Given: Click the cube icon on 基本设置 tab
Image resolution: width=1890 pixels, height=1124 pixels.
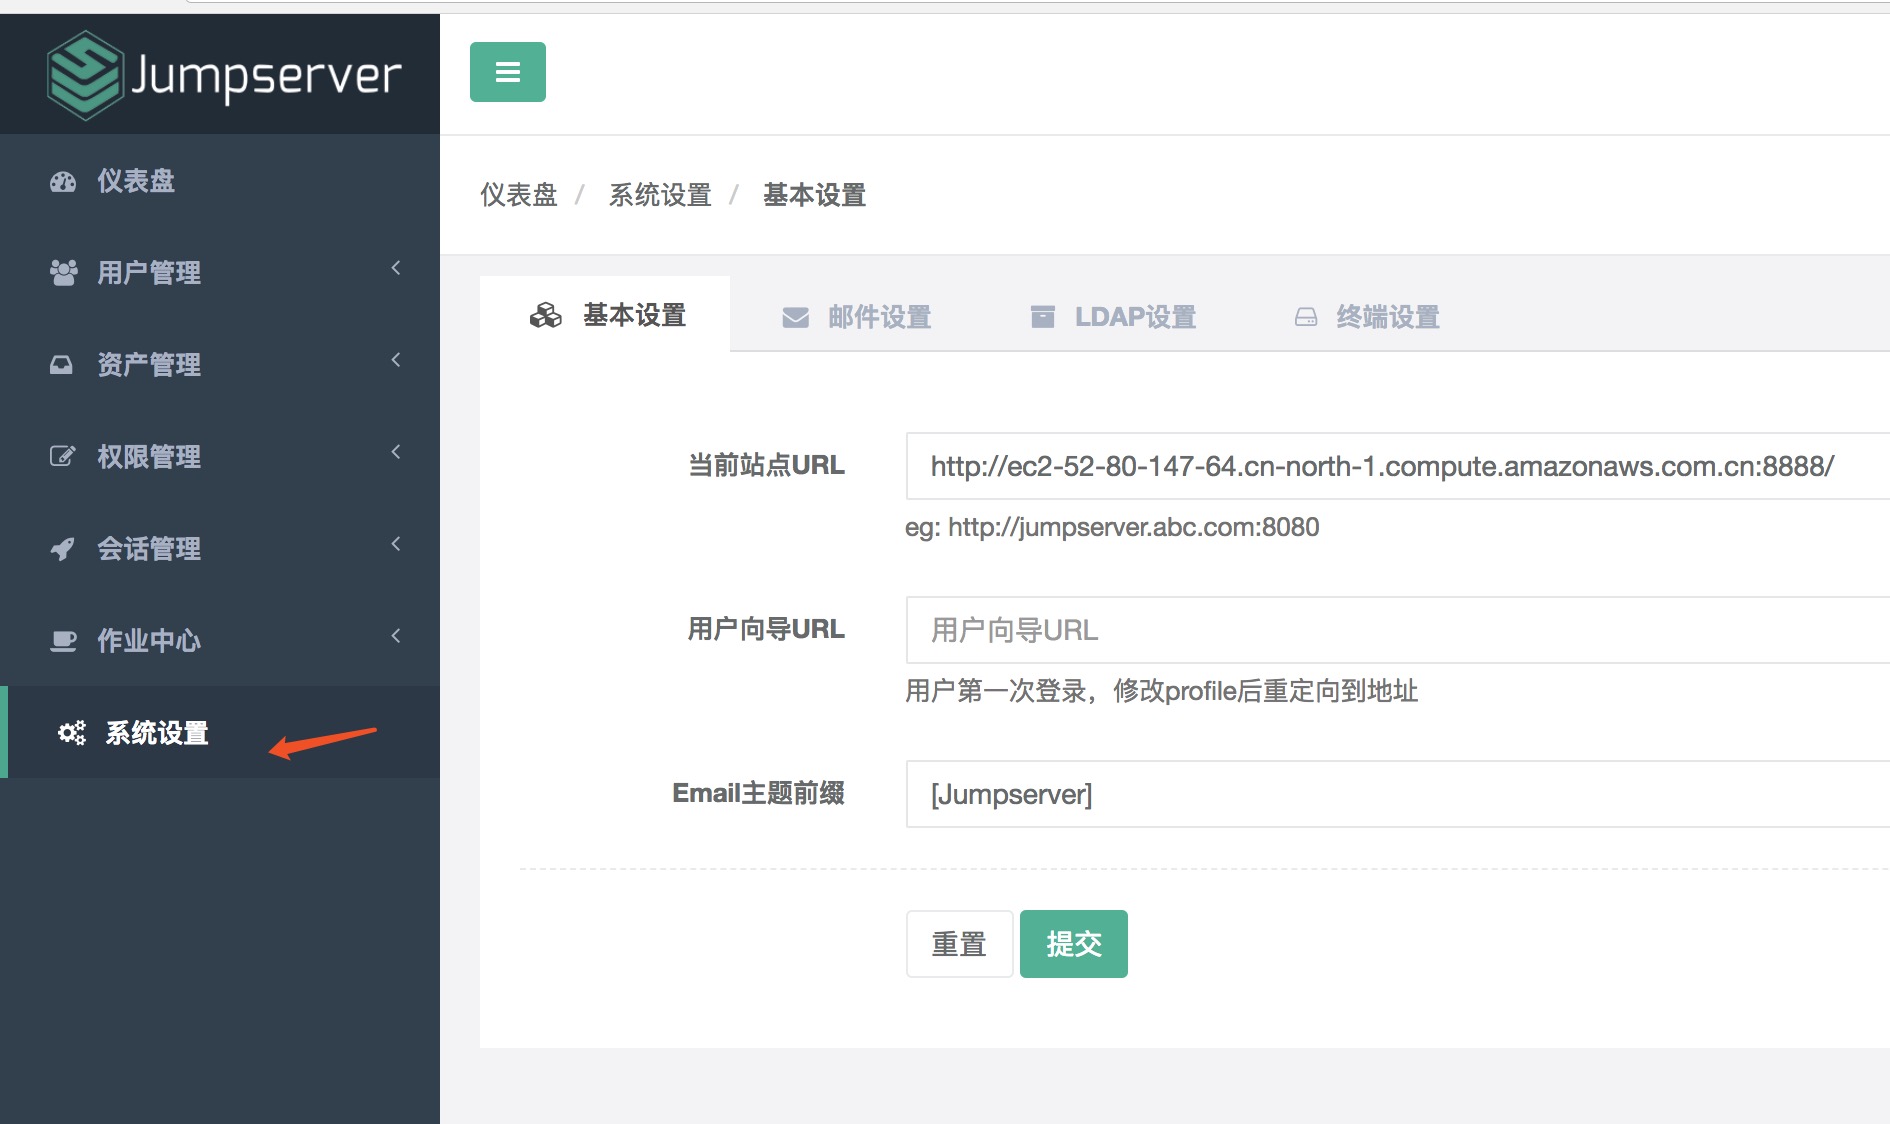Looking at the screenshot, I should point(545,315).
